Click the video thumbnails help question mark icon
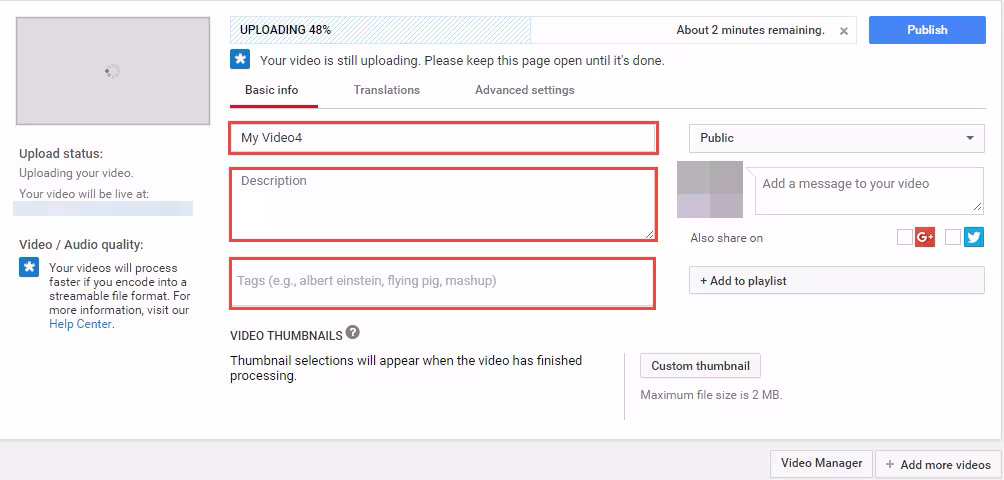The width and height of the screenshot is (1004, 480). coord(353,333)
